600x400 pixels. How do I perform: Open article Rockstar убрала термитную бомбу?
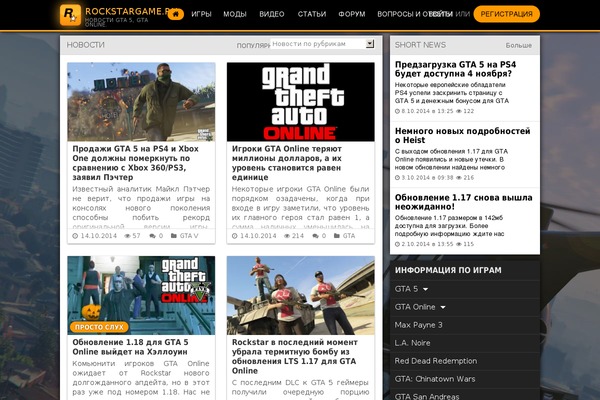coord(295,356)
